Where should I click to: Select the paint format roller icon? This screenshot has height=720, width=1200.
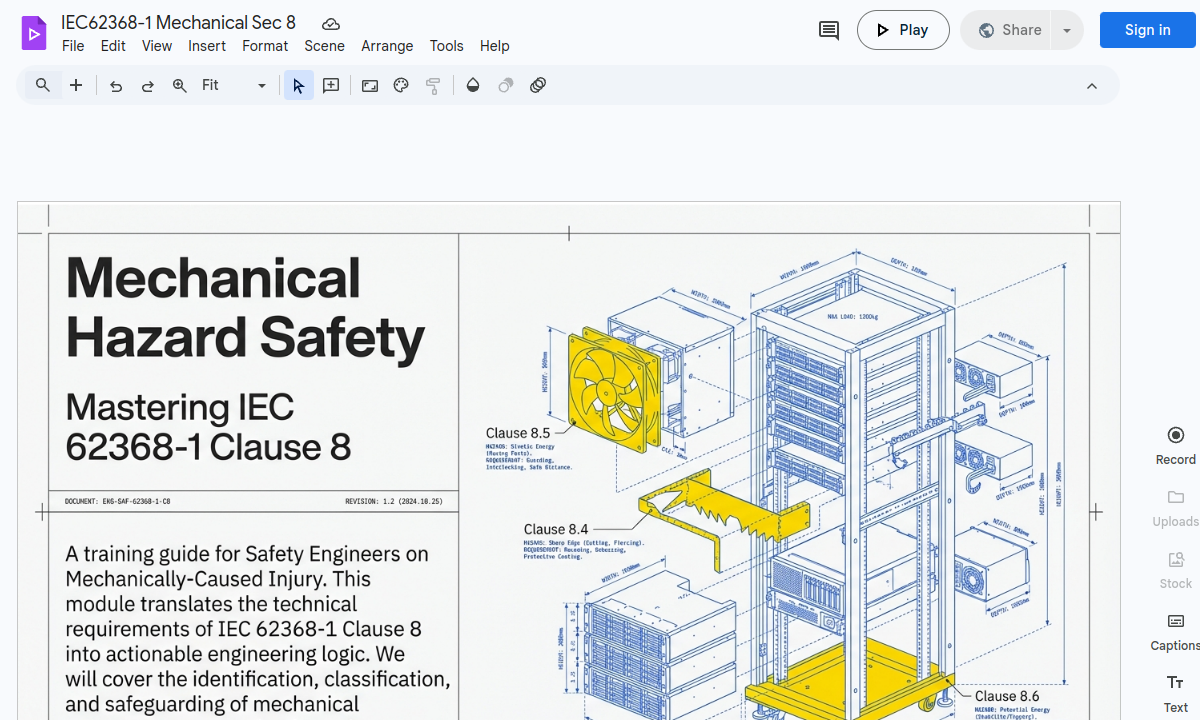(433, 85)
